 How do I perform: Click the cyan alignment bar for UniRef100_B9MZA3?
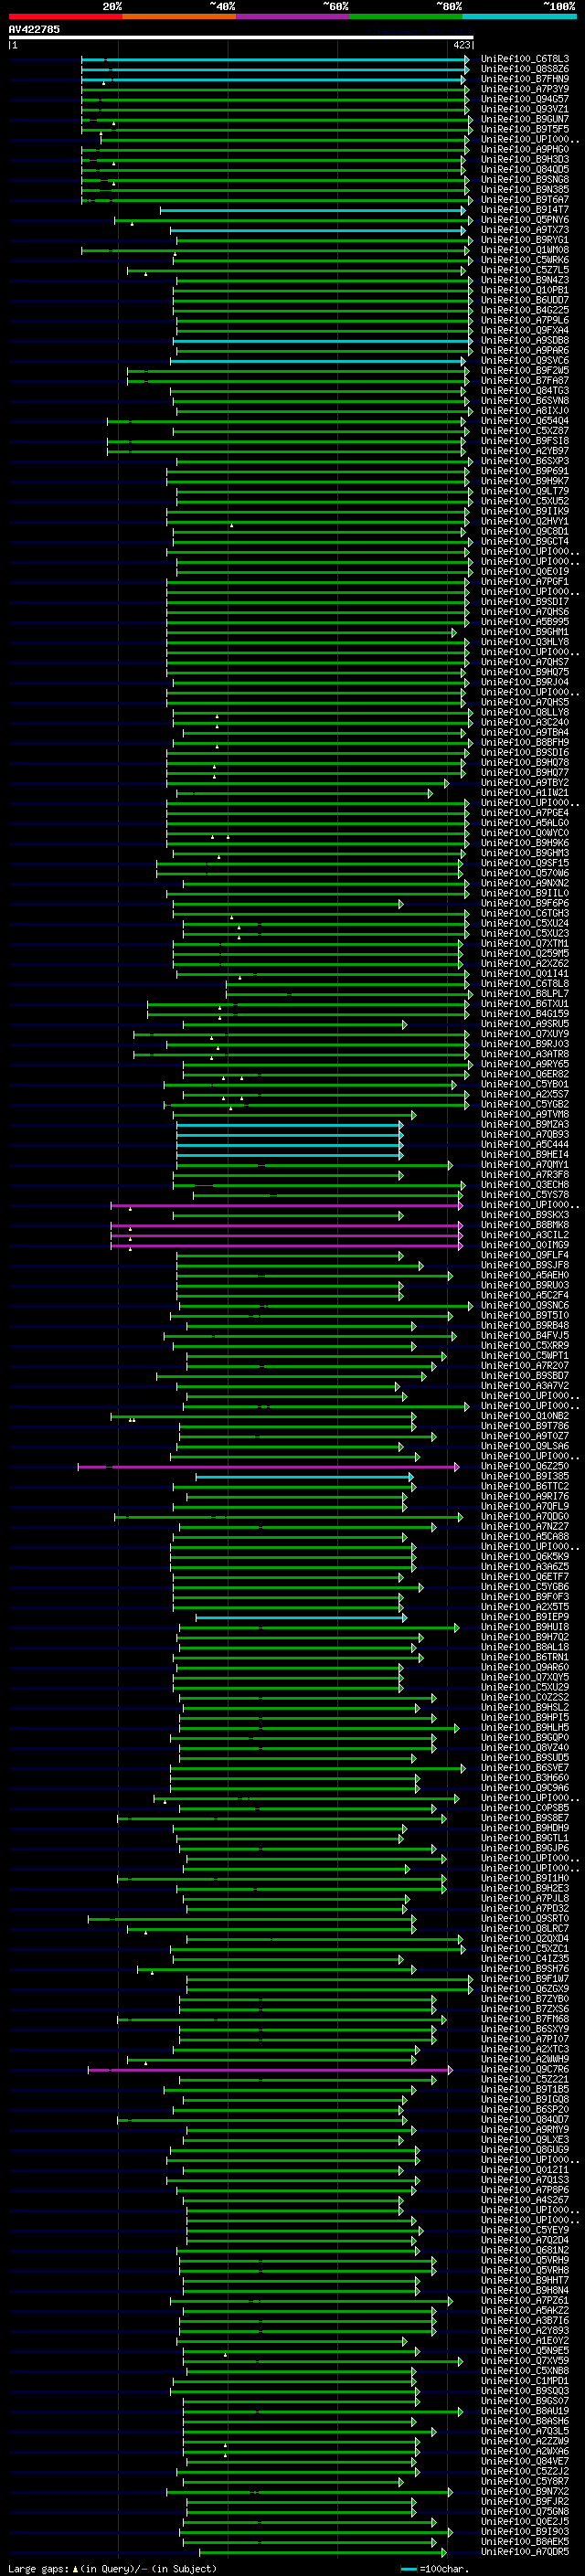point(290,1125)
